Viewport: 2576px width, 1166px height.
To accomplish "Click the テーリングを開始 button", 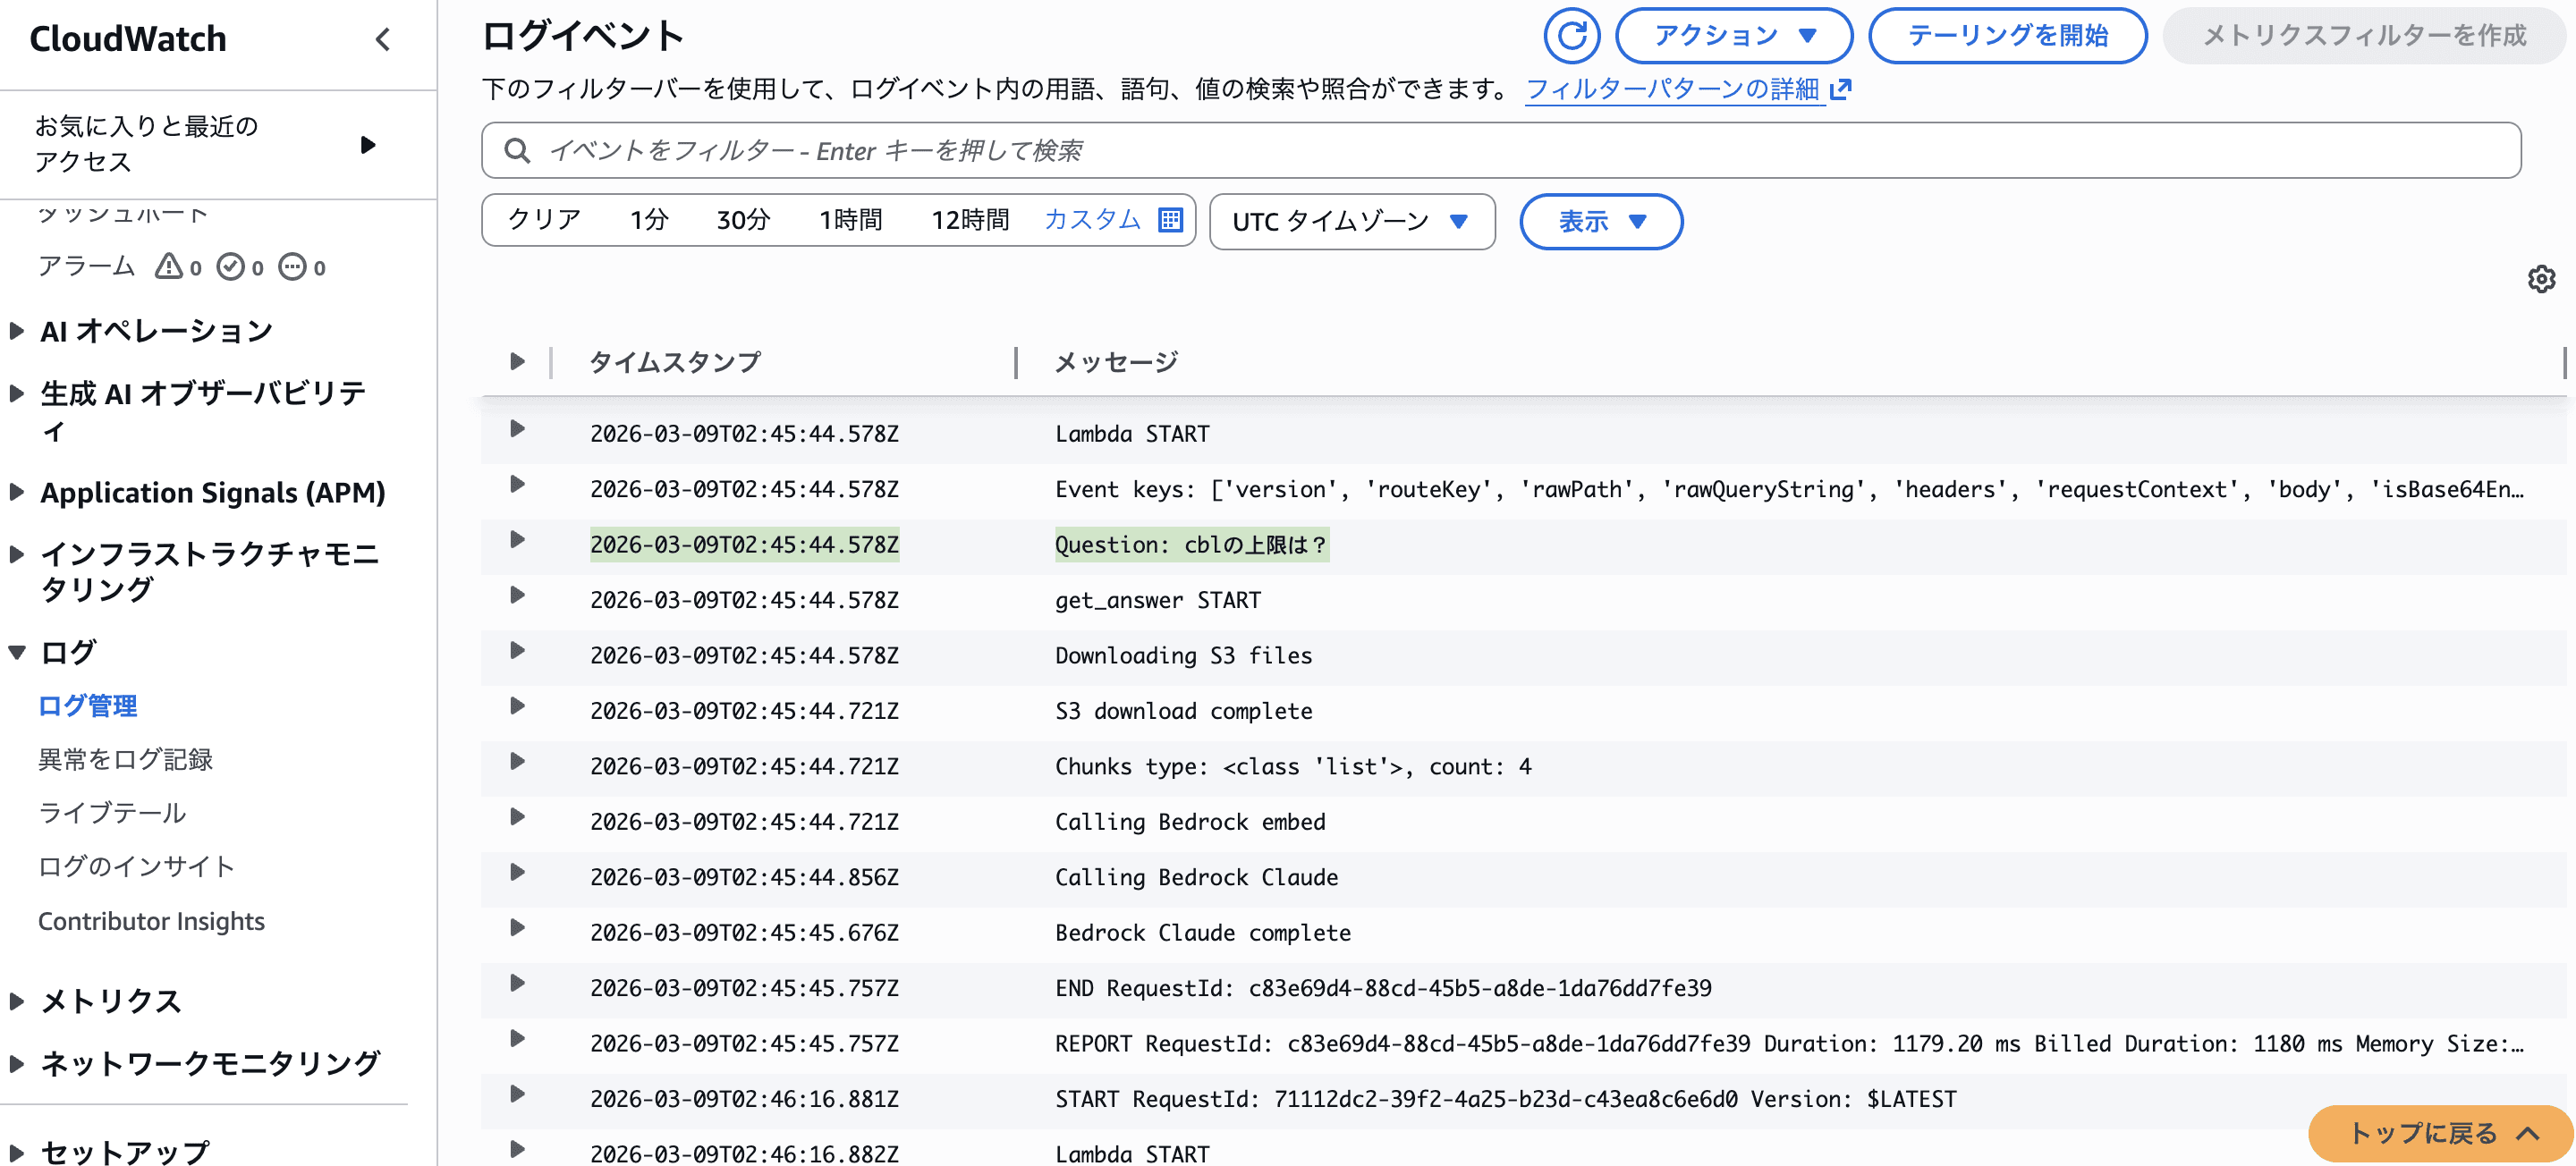I will (2007, 36).
